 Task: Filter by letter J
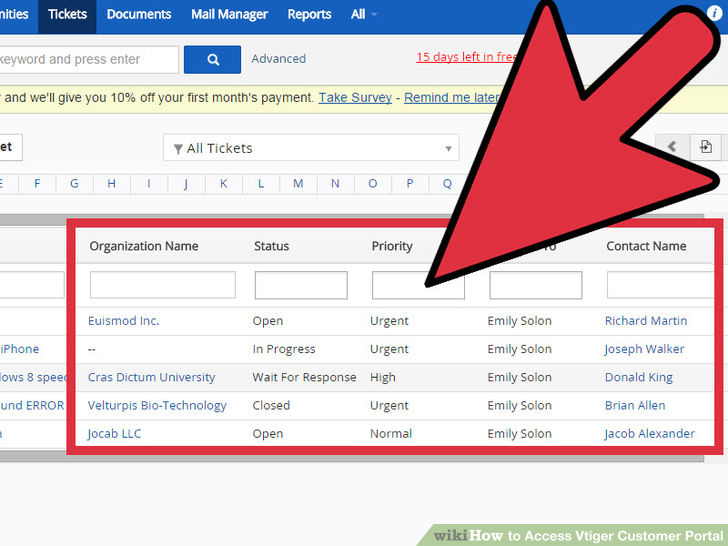pos(186,183)
